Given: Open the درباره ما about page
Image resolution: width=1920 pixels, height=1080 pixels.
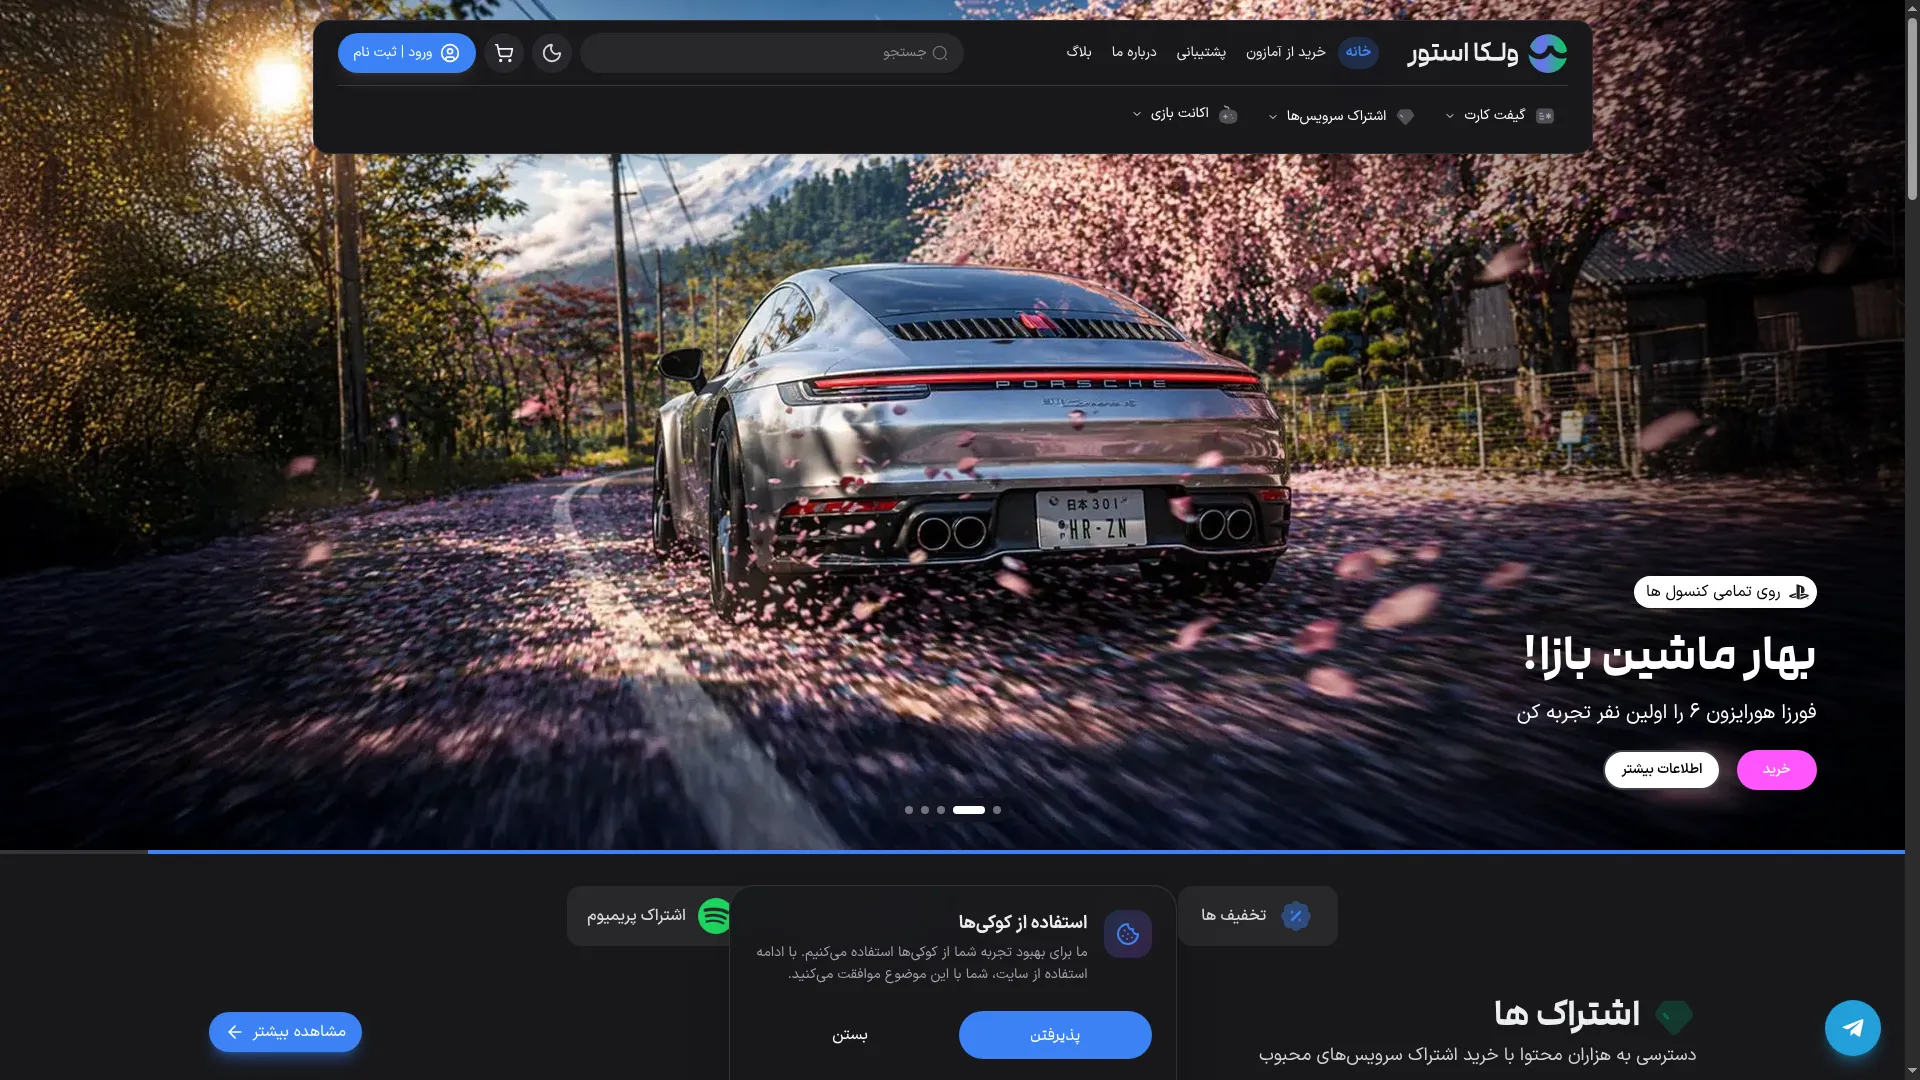Looking at the screenshot, I should coord(1134,52).
